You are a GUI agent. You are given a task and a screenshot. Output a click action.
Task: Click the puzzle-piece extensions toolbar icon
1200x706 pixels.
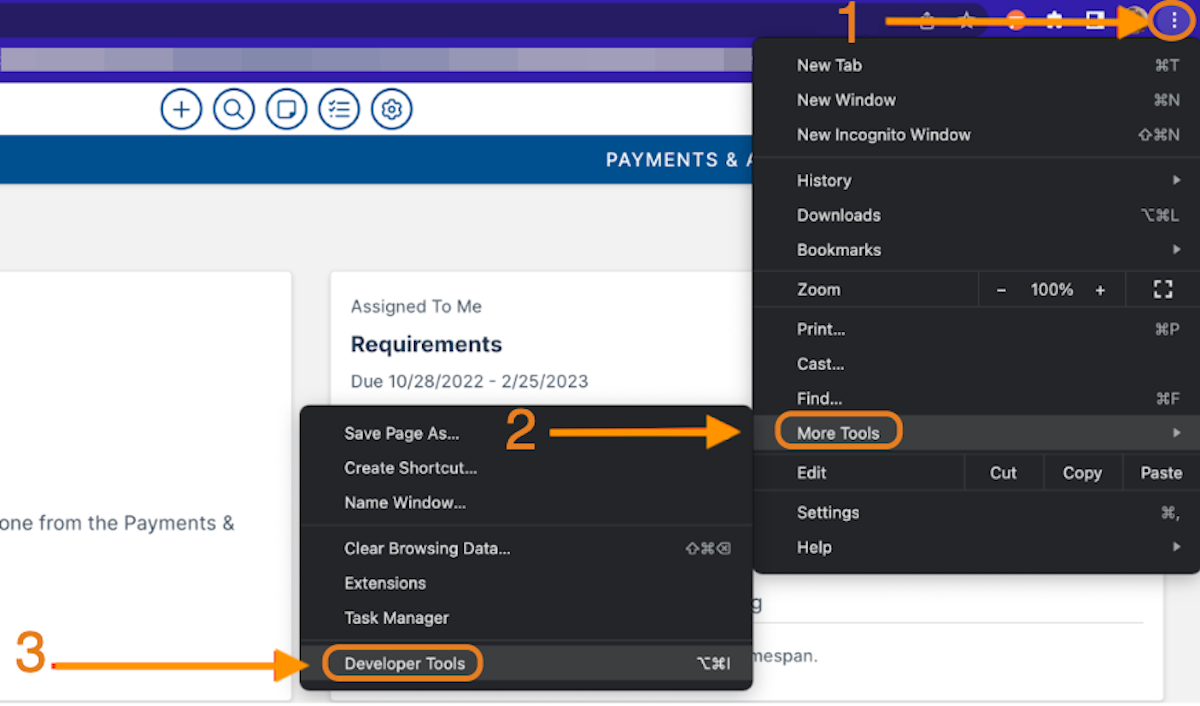1054,20
